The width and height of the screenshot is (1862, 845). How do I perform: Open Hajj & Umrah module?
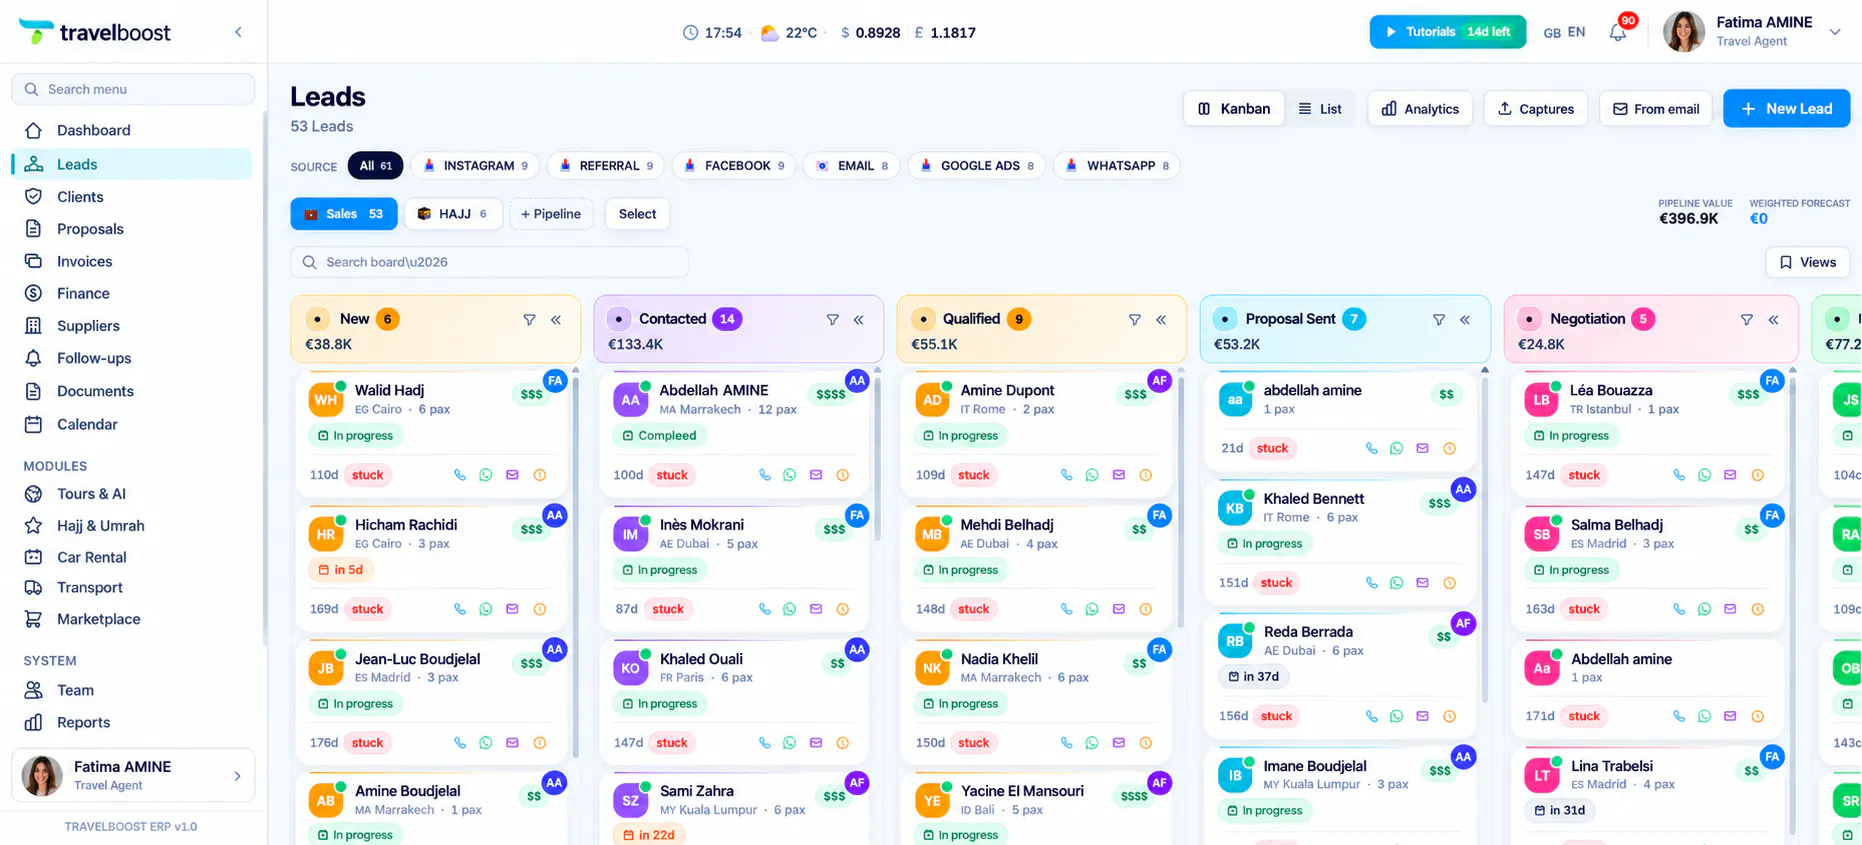tap(132, 525)
